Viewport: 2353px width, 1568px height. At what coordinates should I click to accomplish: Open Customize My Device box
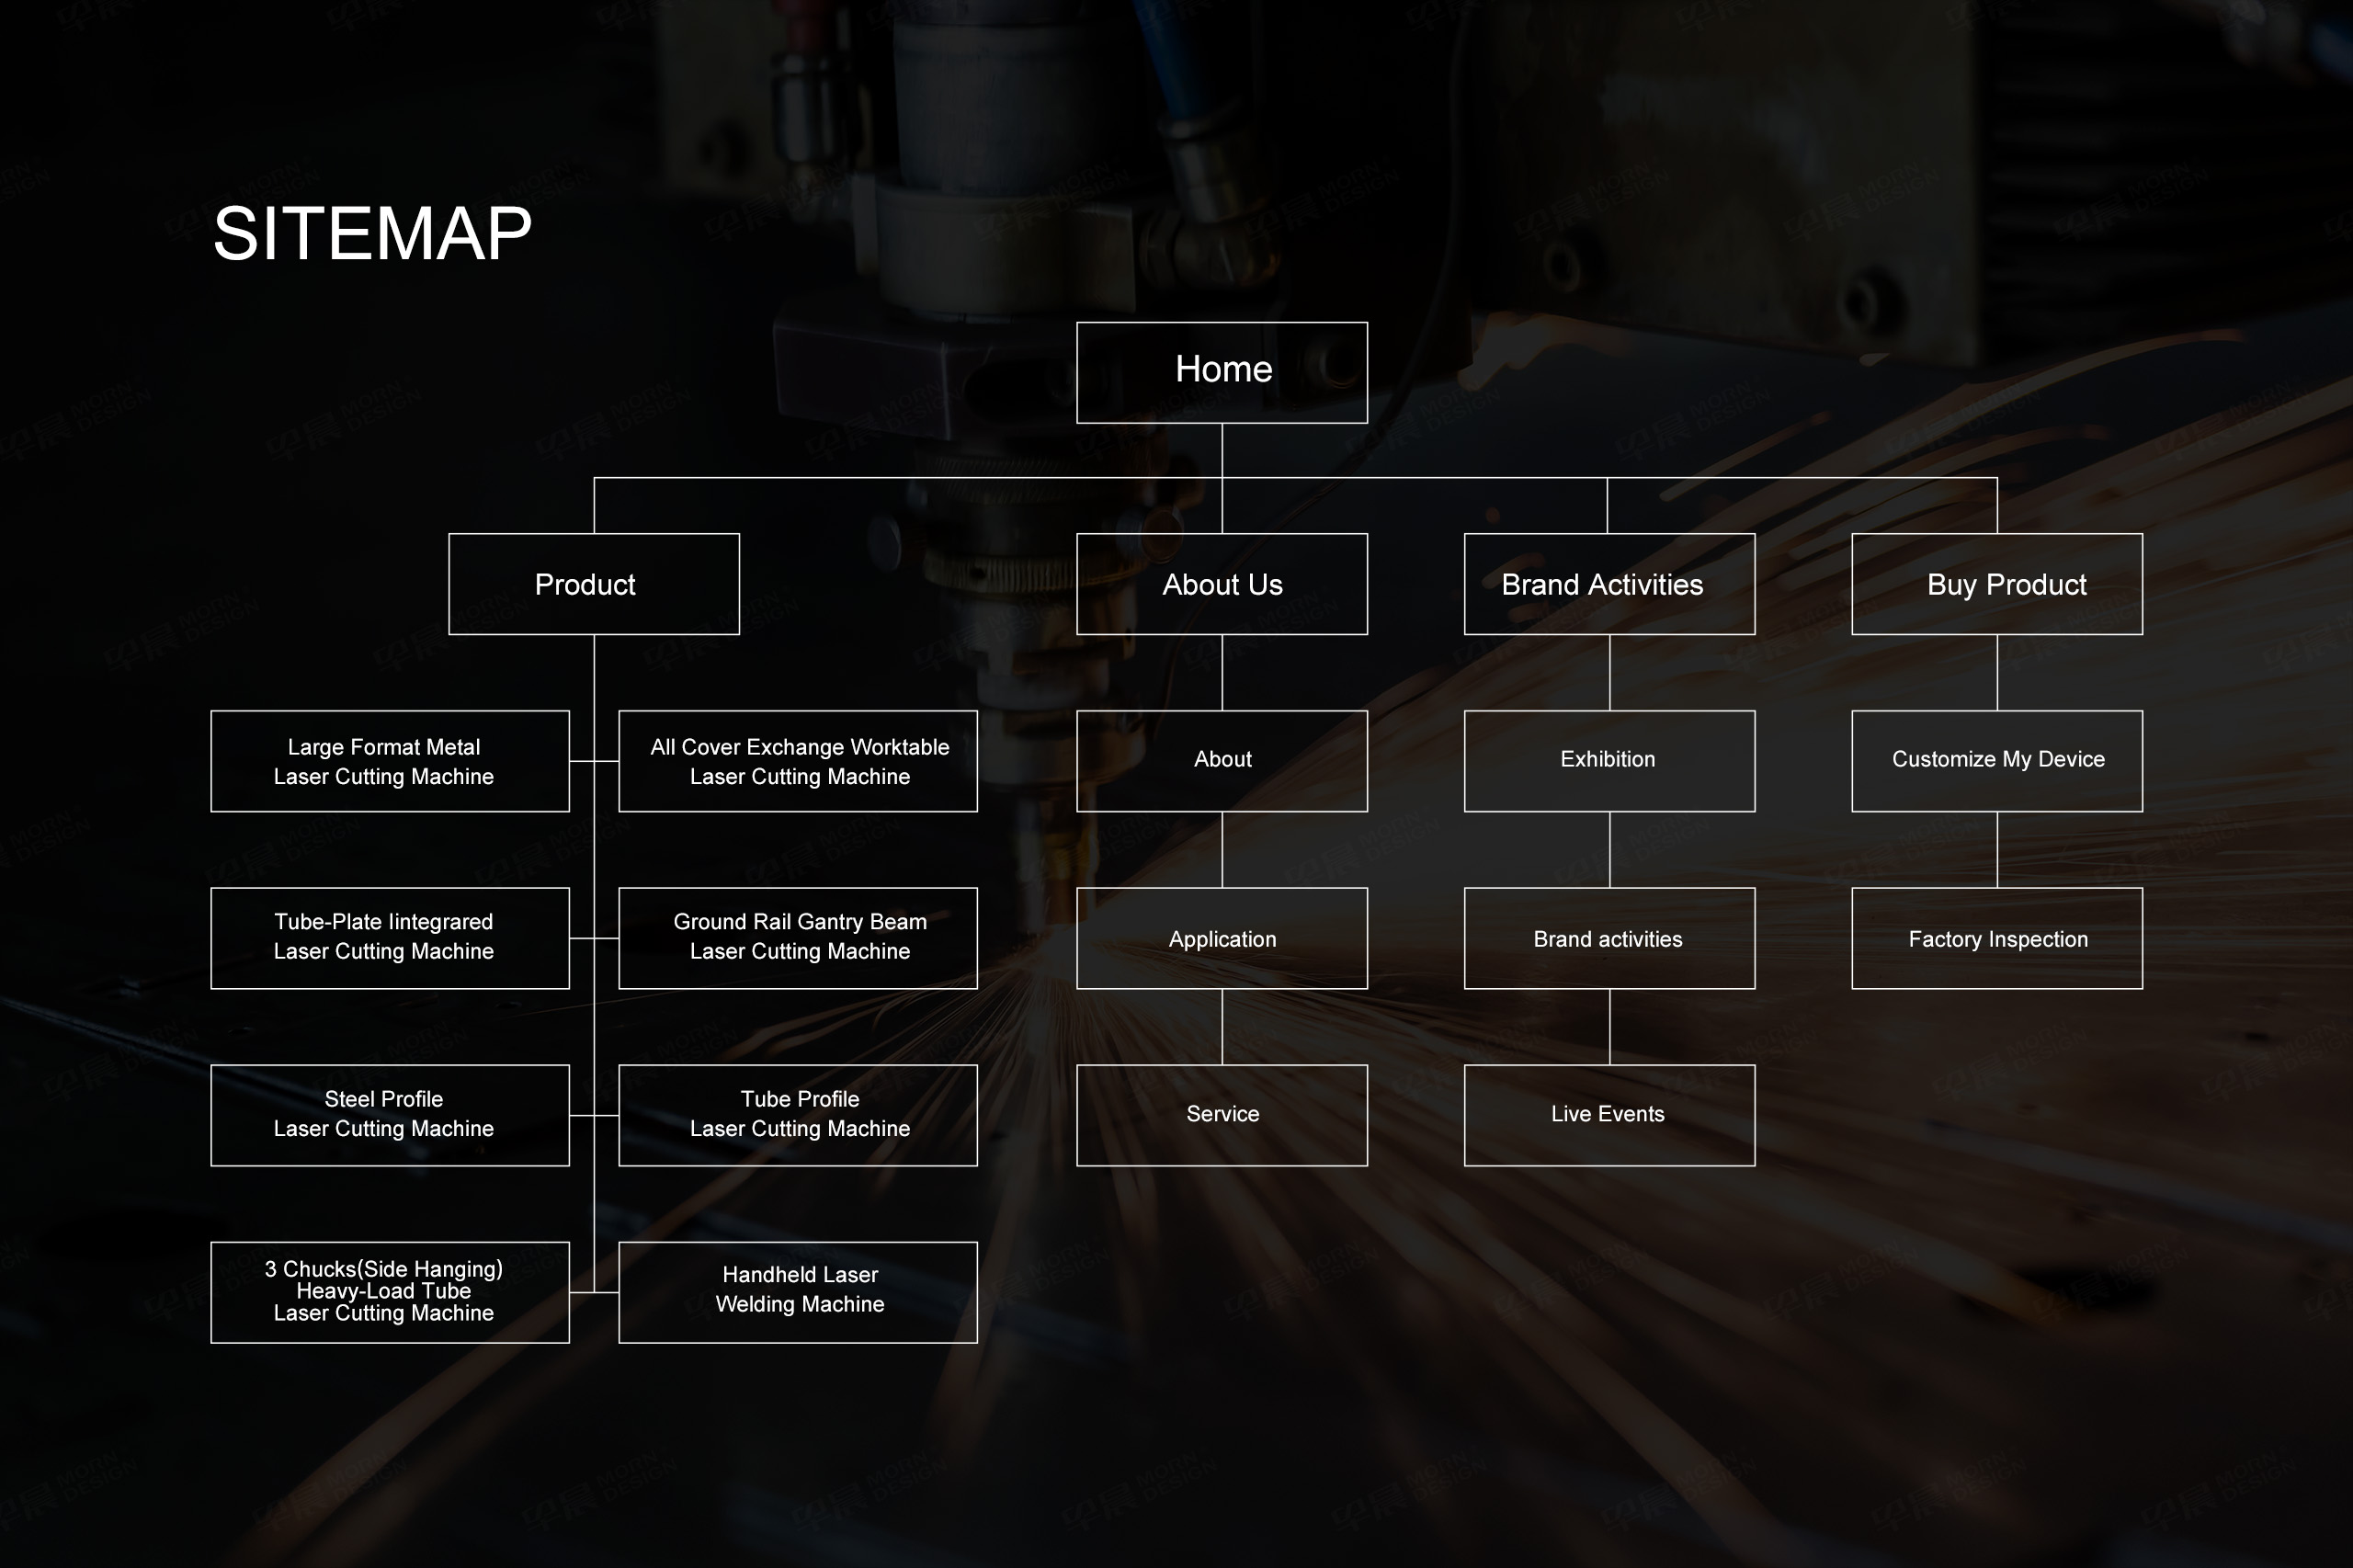(1996, 761)
